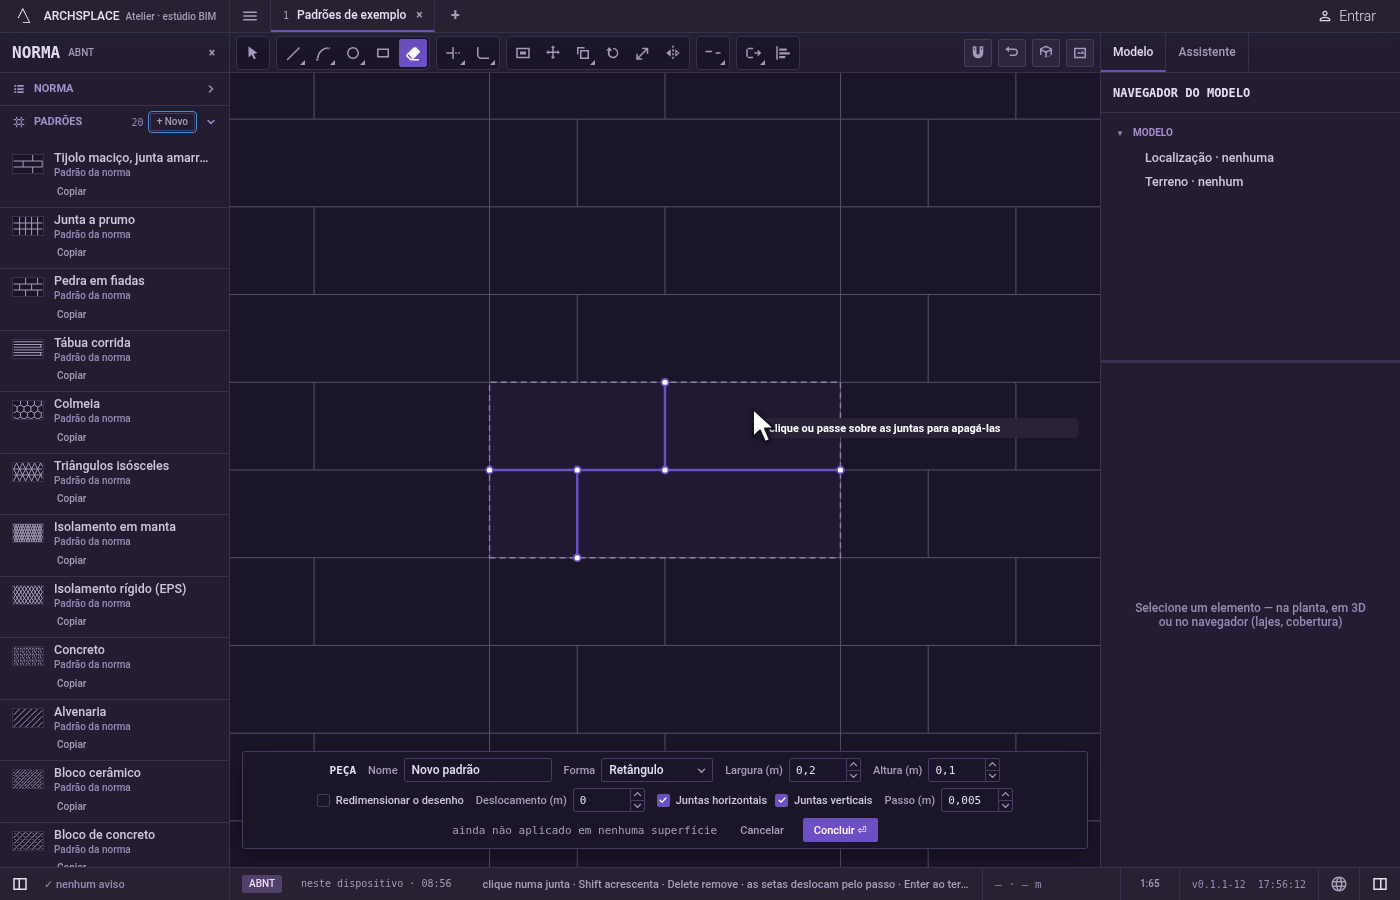
Task: Click the Concluir button
Action: pos(840,830)
